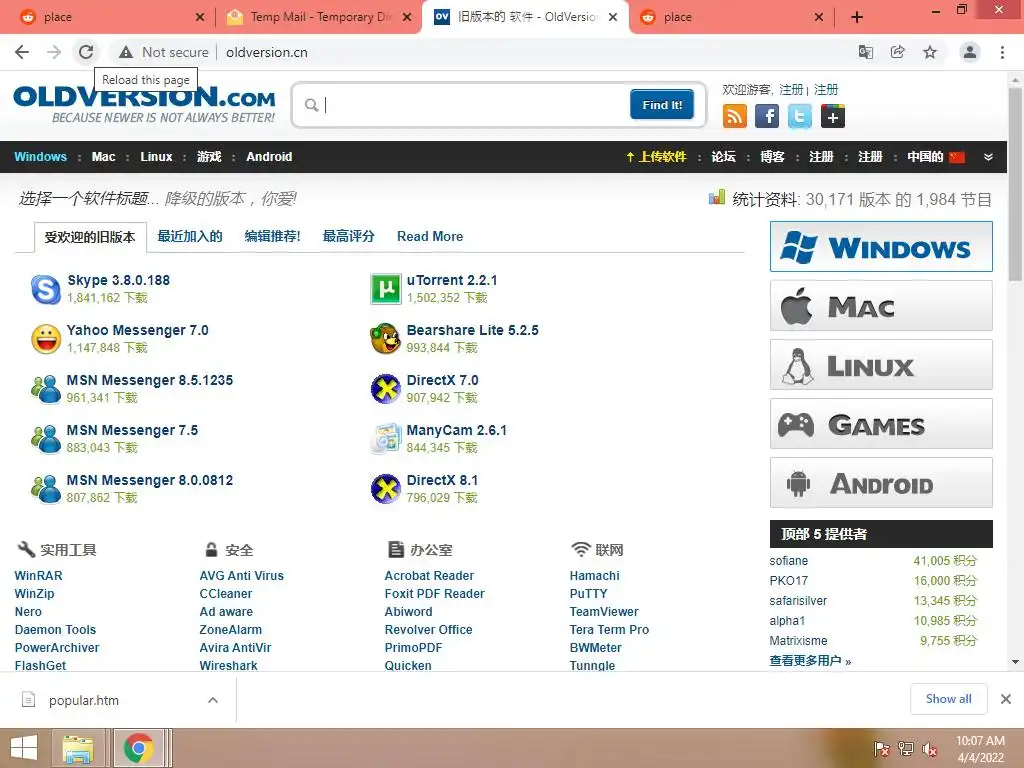This screenshot has width=1024, height=768.
Task: Click the translate page icon
Action: point(866,52)
